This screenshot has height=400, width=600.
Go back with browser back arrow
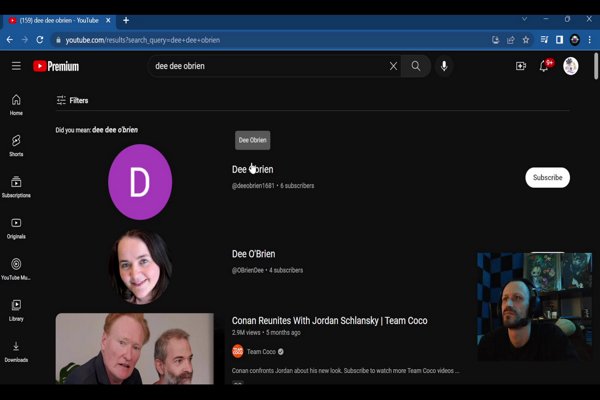point(10,40)
